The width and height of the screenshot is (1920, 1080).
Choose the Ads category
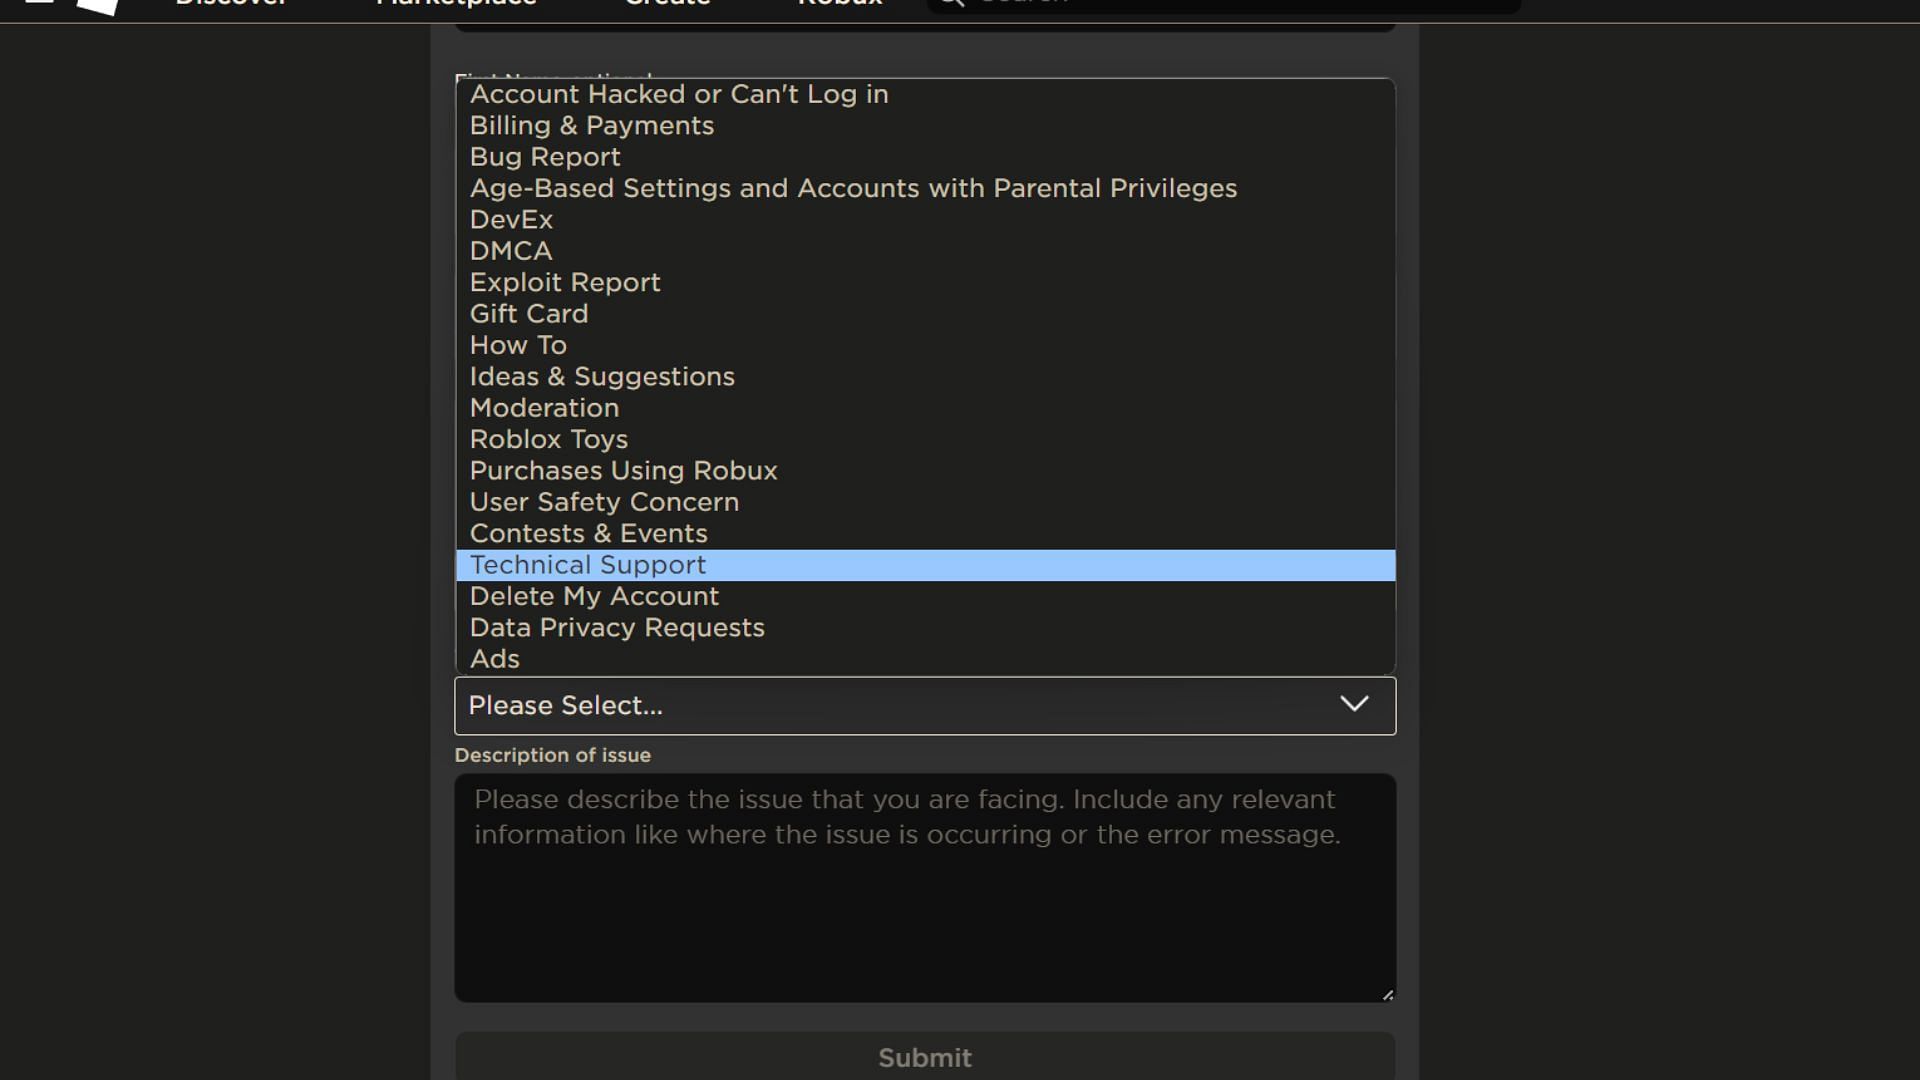[925, 659]
